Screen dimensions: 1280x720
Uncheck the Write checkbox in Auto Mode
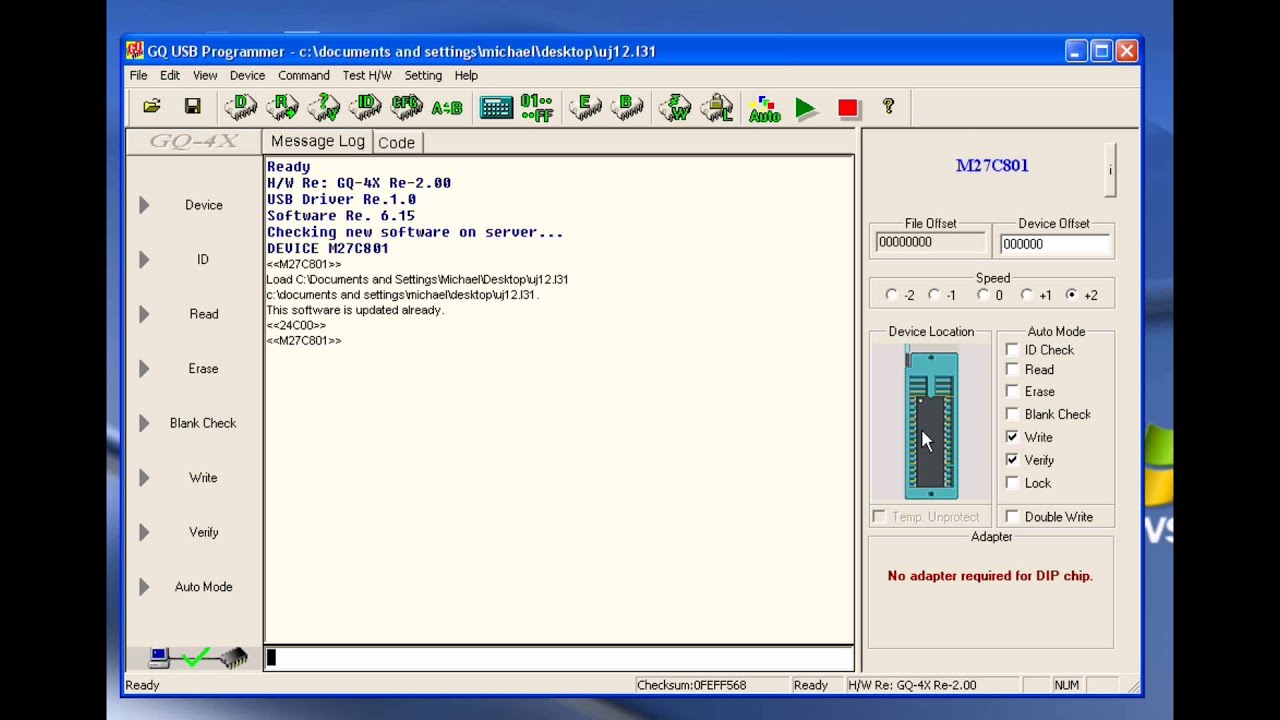[1012, 437]
